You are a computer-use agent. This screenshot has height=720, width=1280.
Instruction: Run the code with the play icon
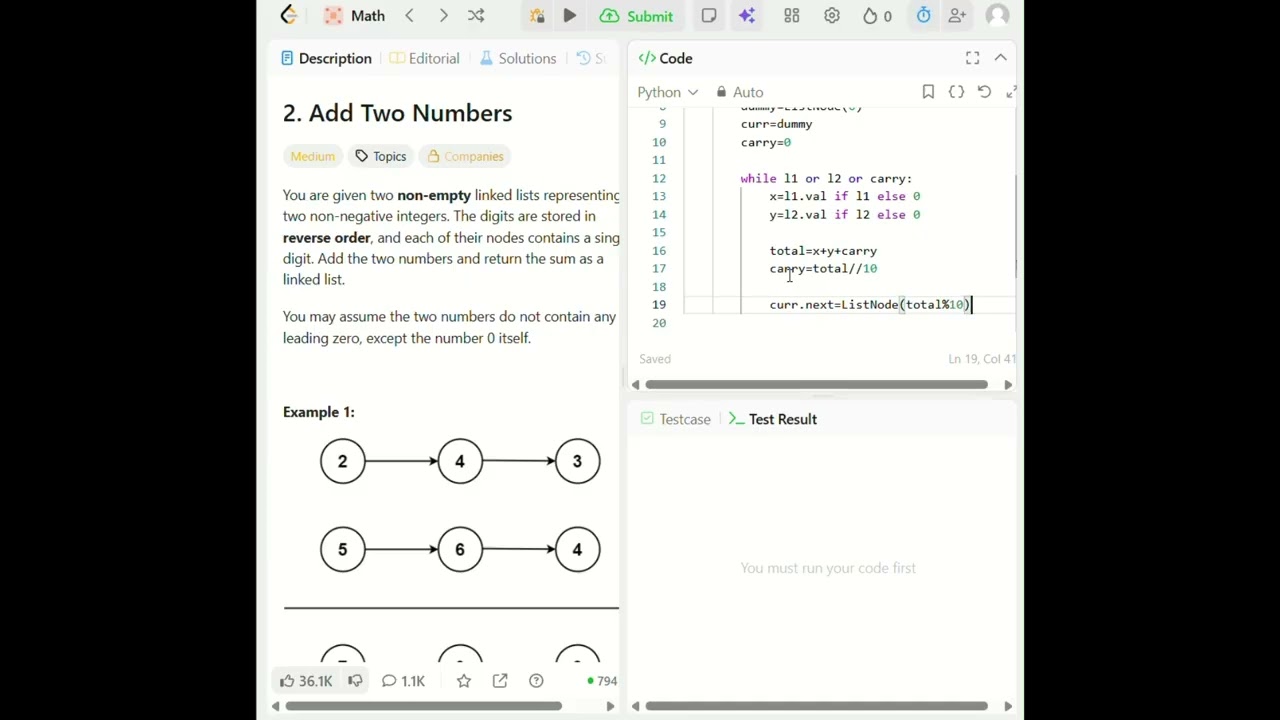tap(569, 16)
